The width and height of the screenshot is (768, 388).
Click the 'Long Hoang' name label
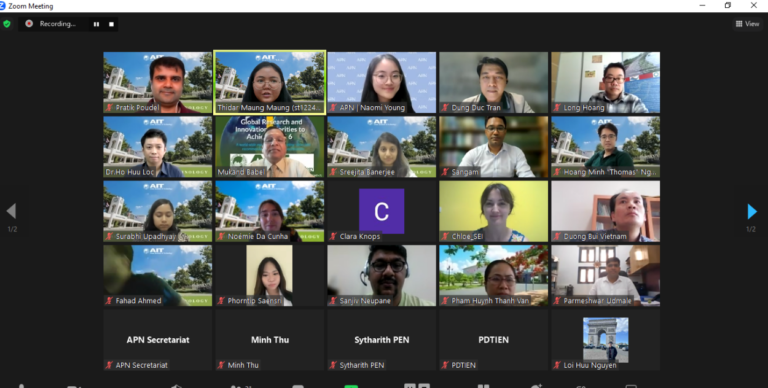(584, 108)
